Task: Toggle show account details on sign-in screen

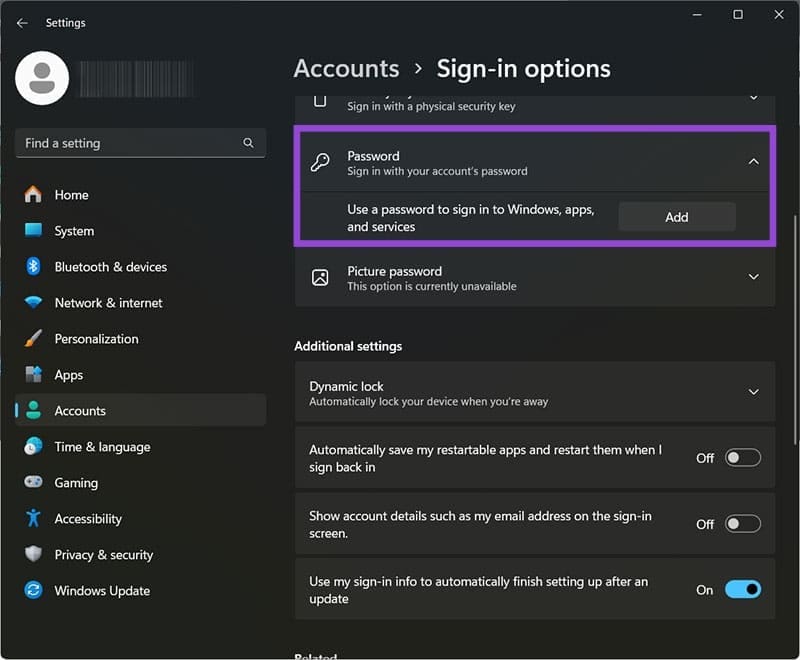Action: point(742,524)
